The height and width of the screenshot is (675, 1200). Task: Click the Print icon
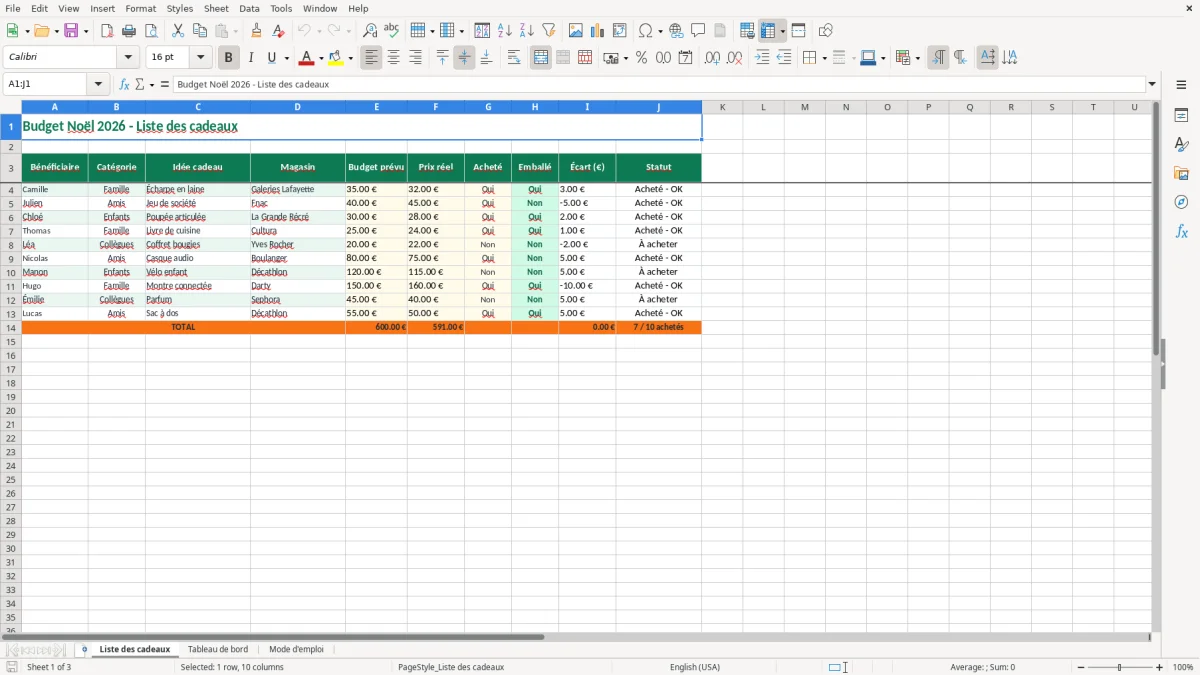(x=129, y=31)
